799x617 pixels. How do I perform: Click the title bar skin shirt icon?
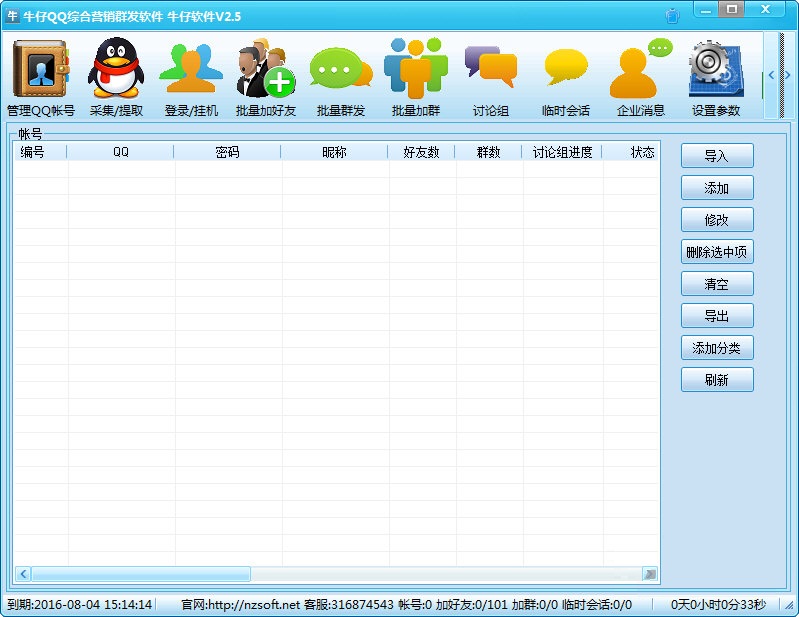pos(673,16)
